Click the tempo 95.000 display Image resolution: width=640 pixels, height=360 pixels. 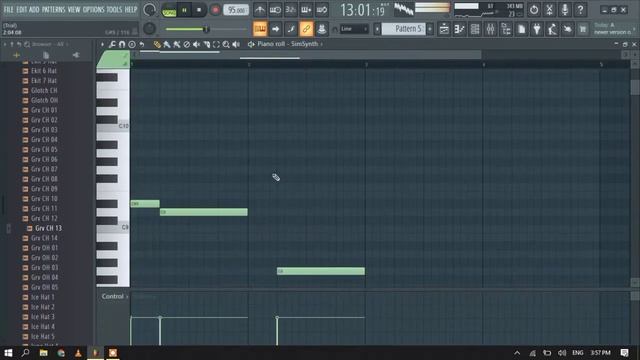point(236,10)
